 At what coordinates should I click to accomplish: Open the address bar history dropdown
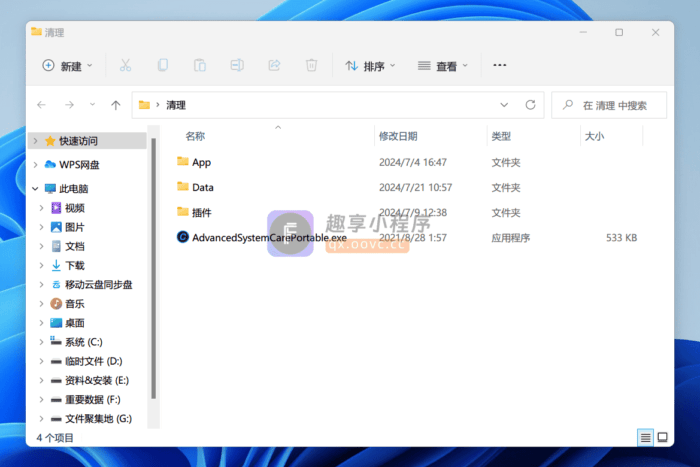pyautogui.click(x=504, y=105)
